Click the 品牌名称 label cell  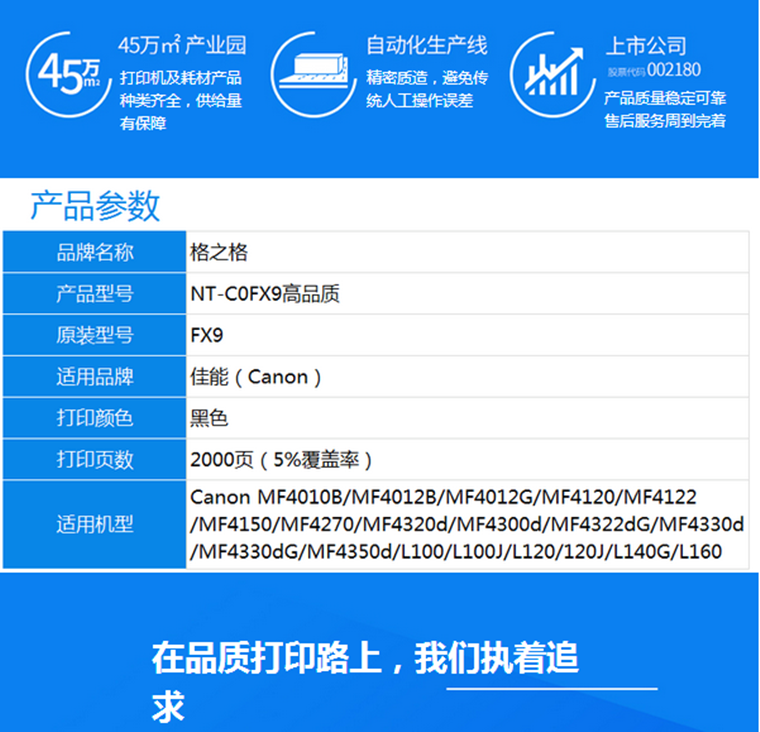pos(94,252)
